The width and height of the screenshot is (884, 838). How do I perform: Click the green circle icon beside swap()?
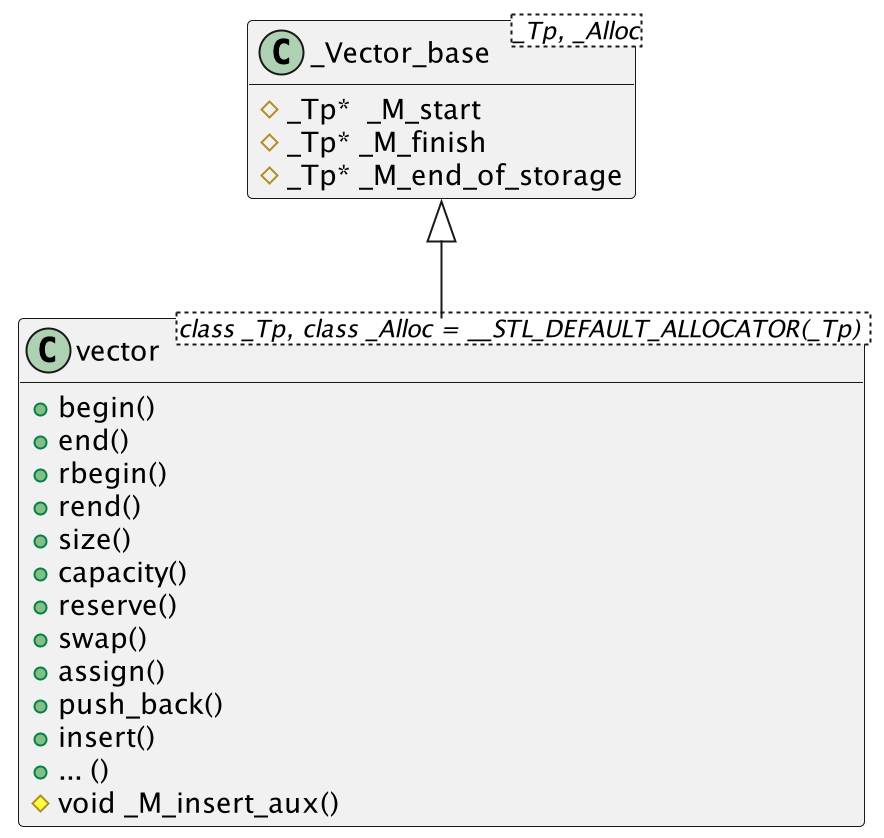(40, 640)
